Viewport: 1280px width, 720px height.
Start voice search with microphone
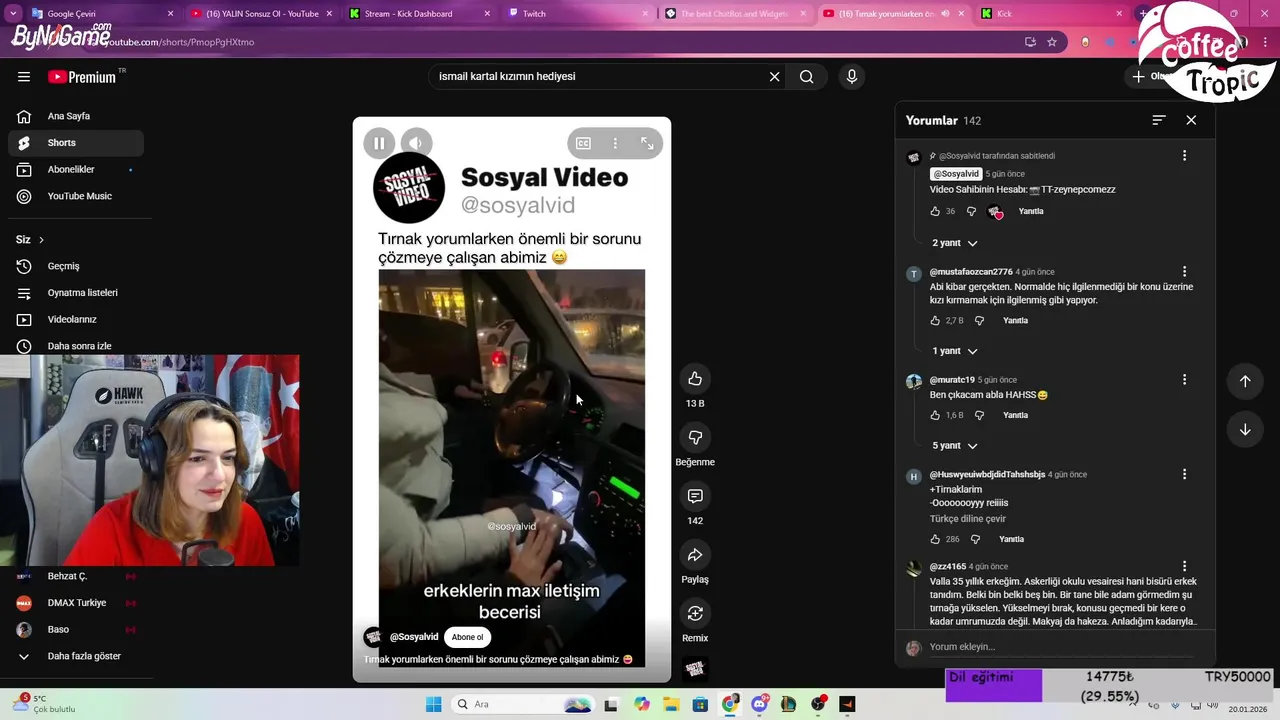coord(852,77)
